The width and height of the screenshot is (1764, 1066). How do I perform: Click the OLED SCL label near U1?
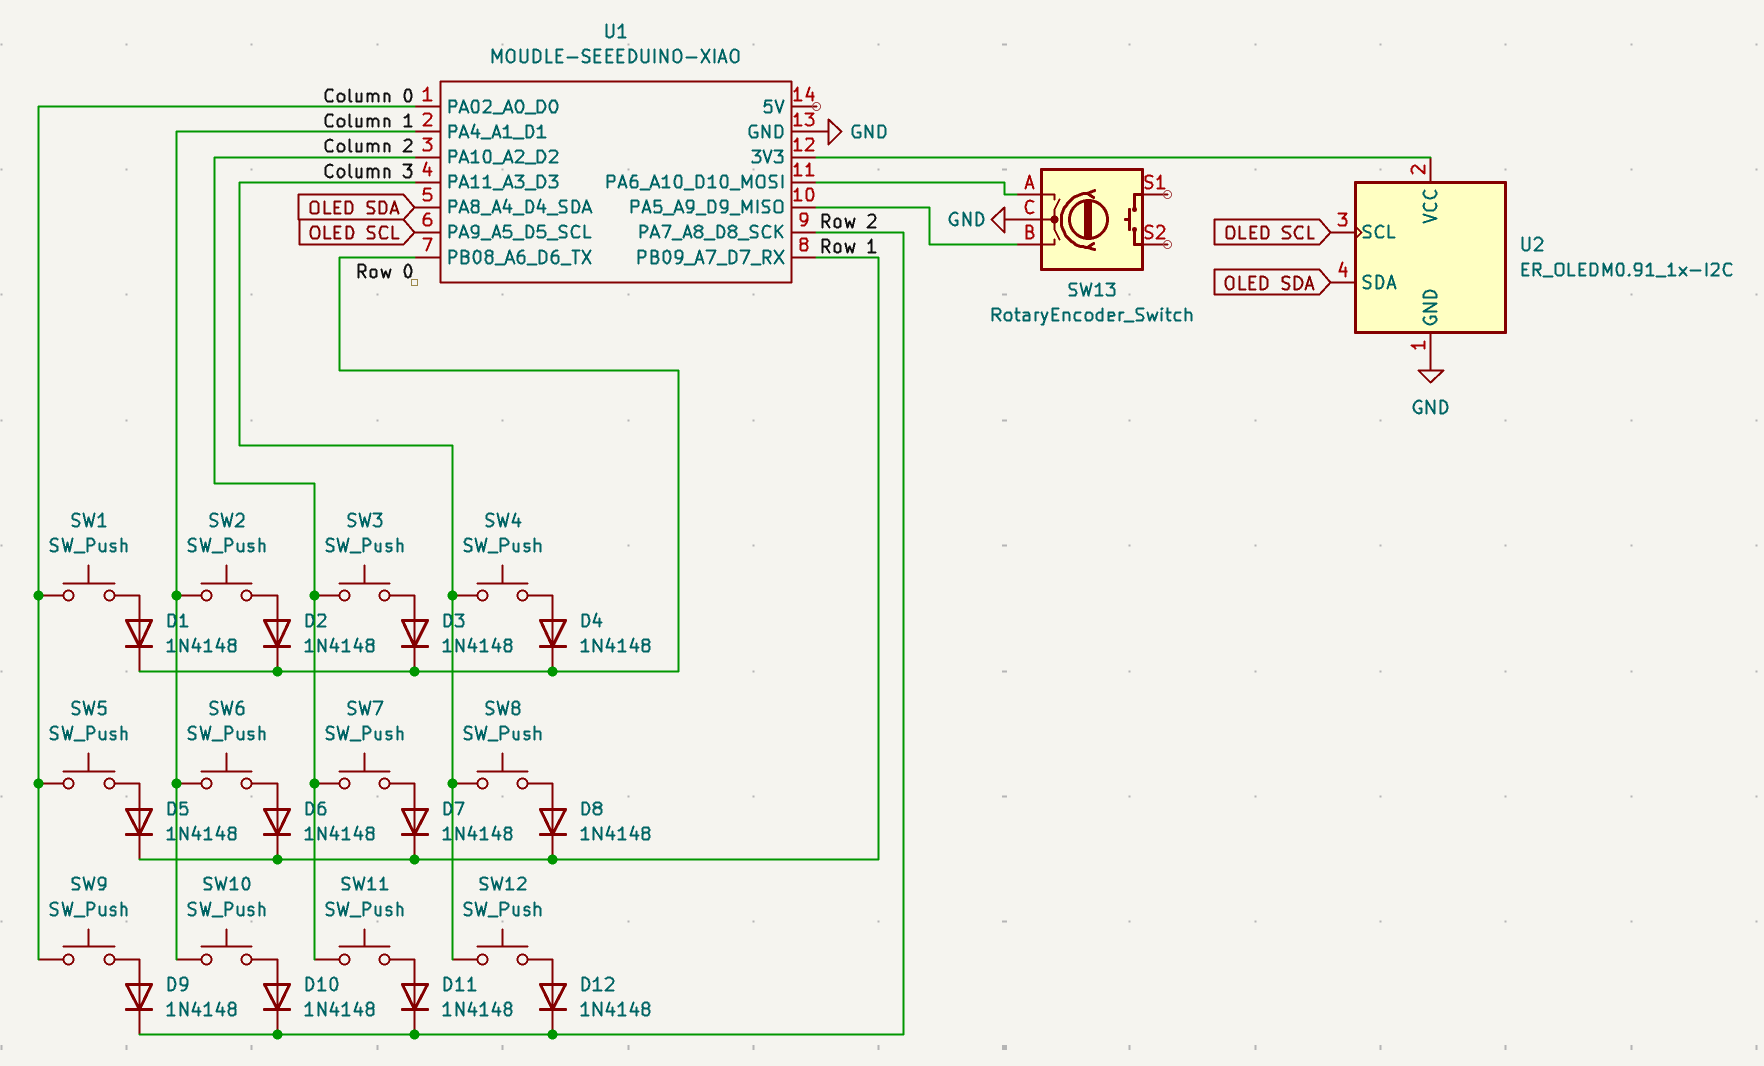(356, 232)
